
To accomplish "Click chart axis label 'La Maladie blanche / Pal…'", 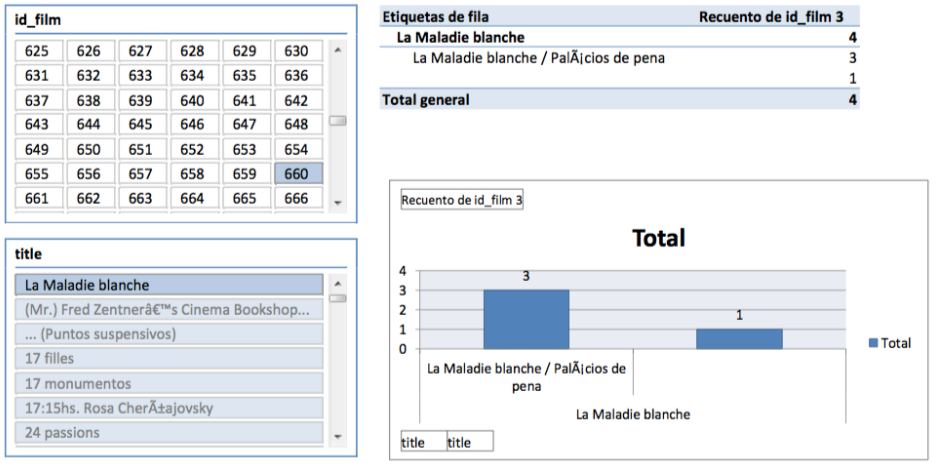I will [x=526, y=377].
